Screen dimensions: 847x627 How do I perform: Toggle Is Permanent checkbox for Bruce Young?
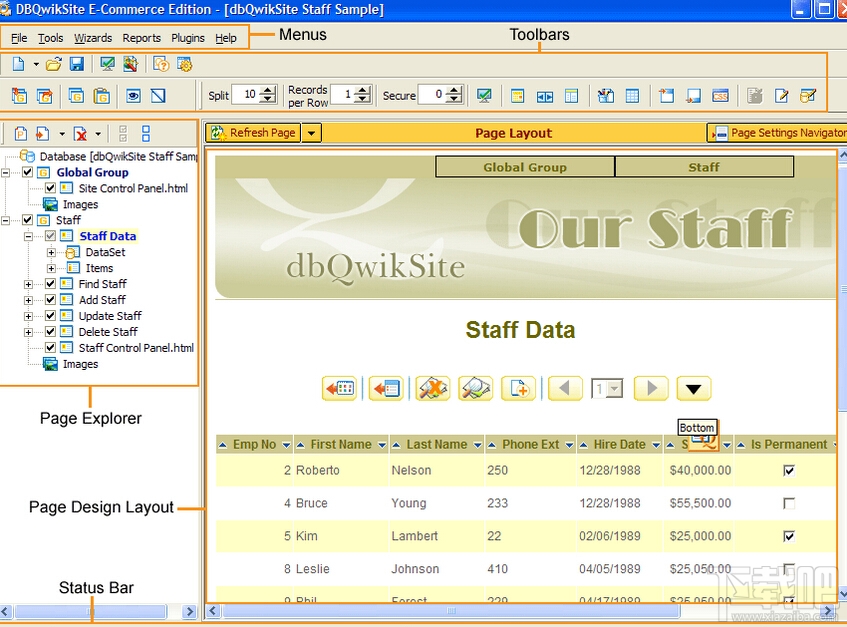pos(789,503)
